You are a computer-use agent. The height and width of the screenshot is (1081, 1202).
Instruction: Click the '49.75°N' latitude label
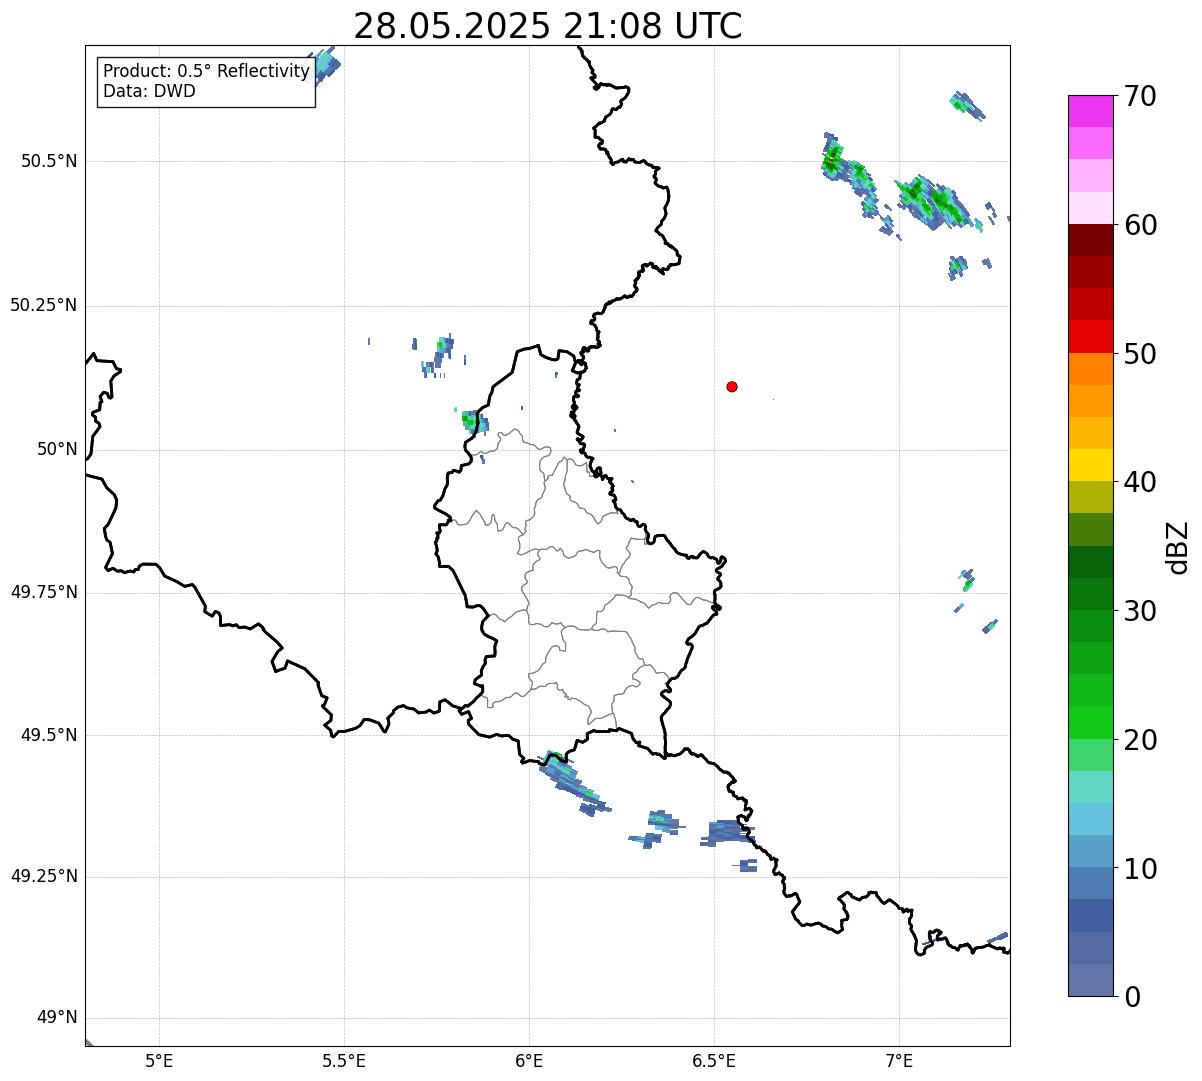pos(43,592)
